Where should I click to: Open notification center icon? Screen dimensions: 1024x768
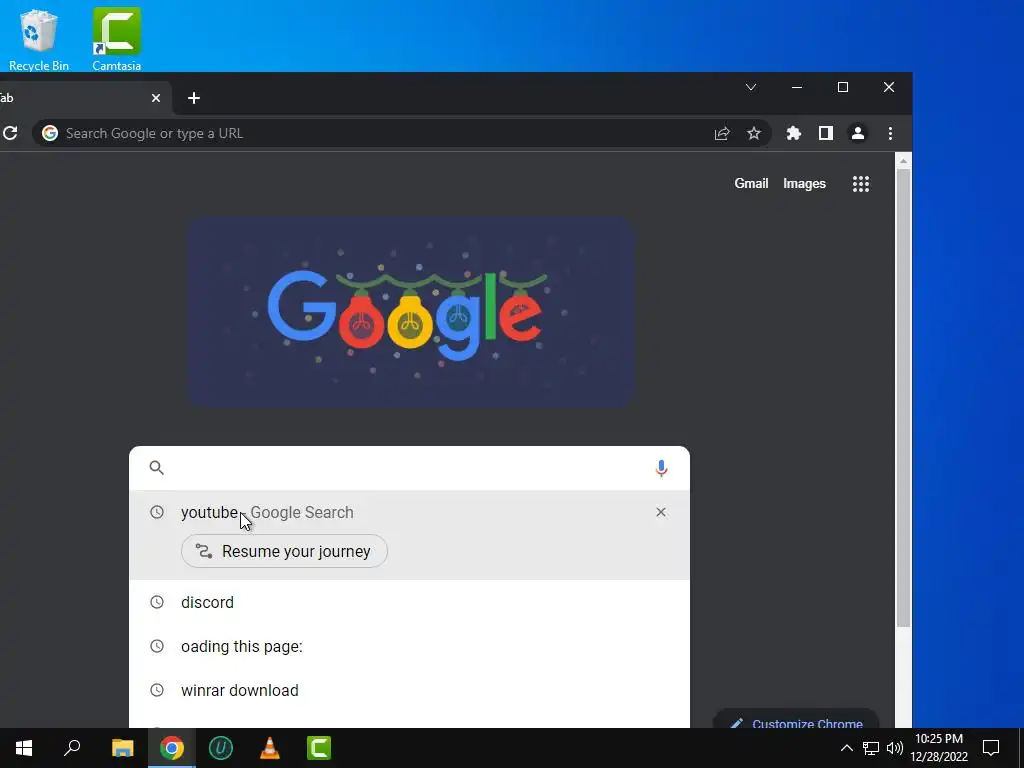point(991,748)
